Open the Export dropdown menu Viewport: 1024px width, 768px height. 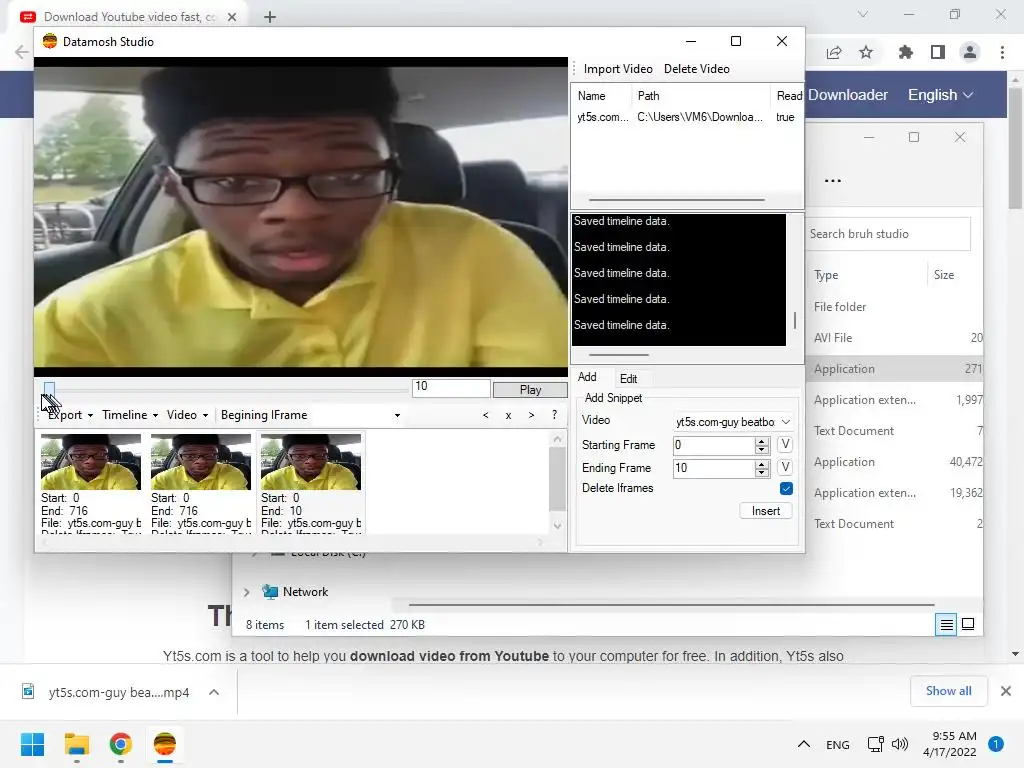click(70, 415)
